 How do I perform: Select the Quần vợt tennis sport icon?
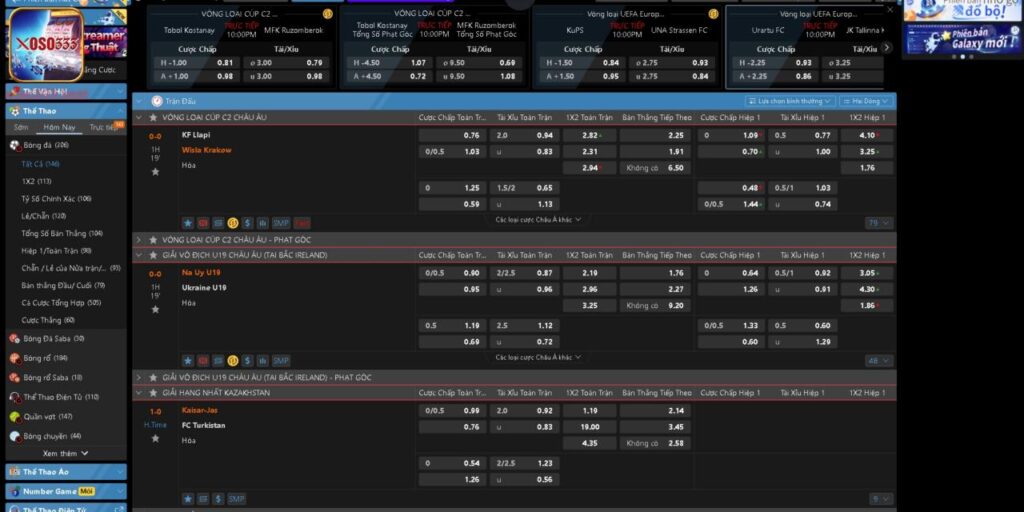15,416
